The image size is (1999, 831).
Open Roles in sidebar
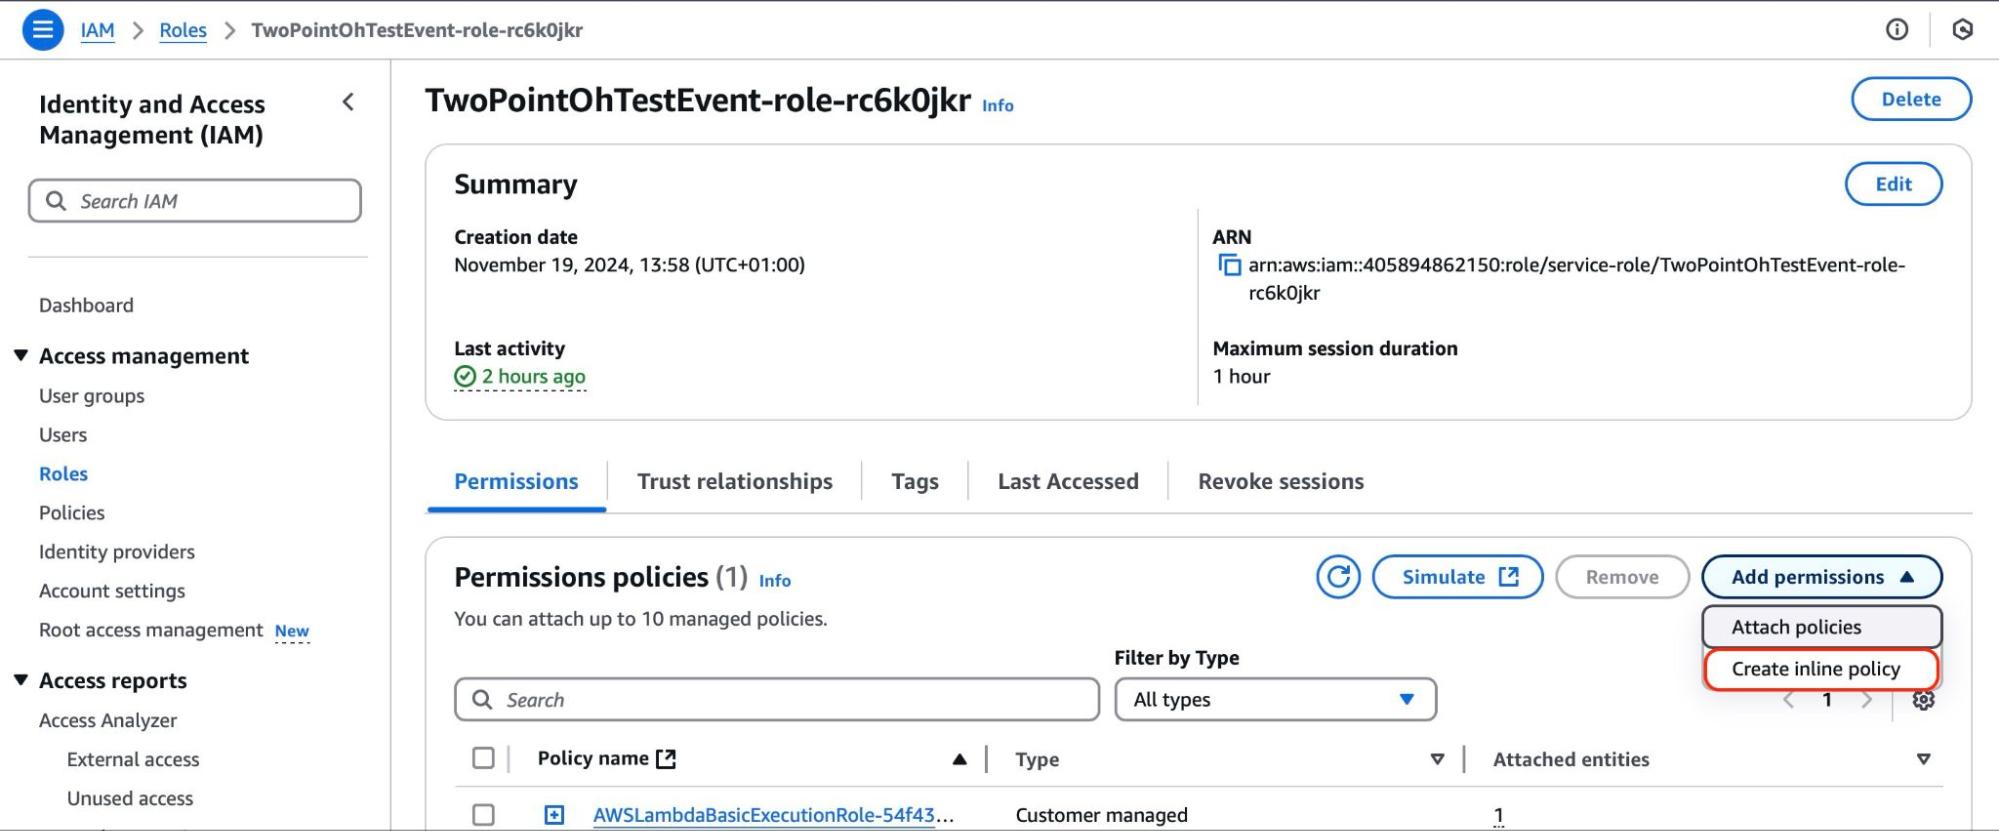[63, 474]
